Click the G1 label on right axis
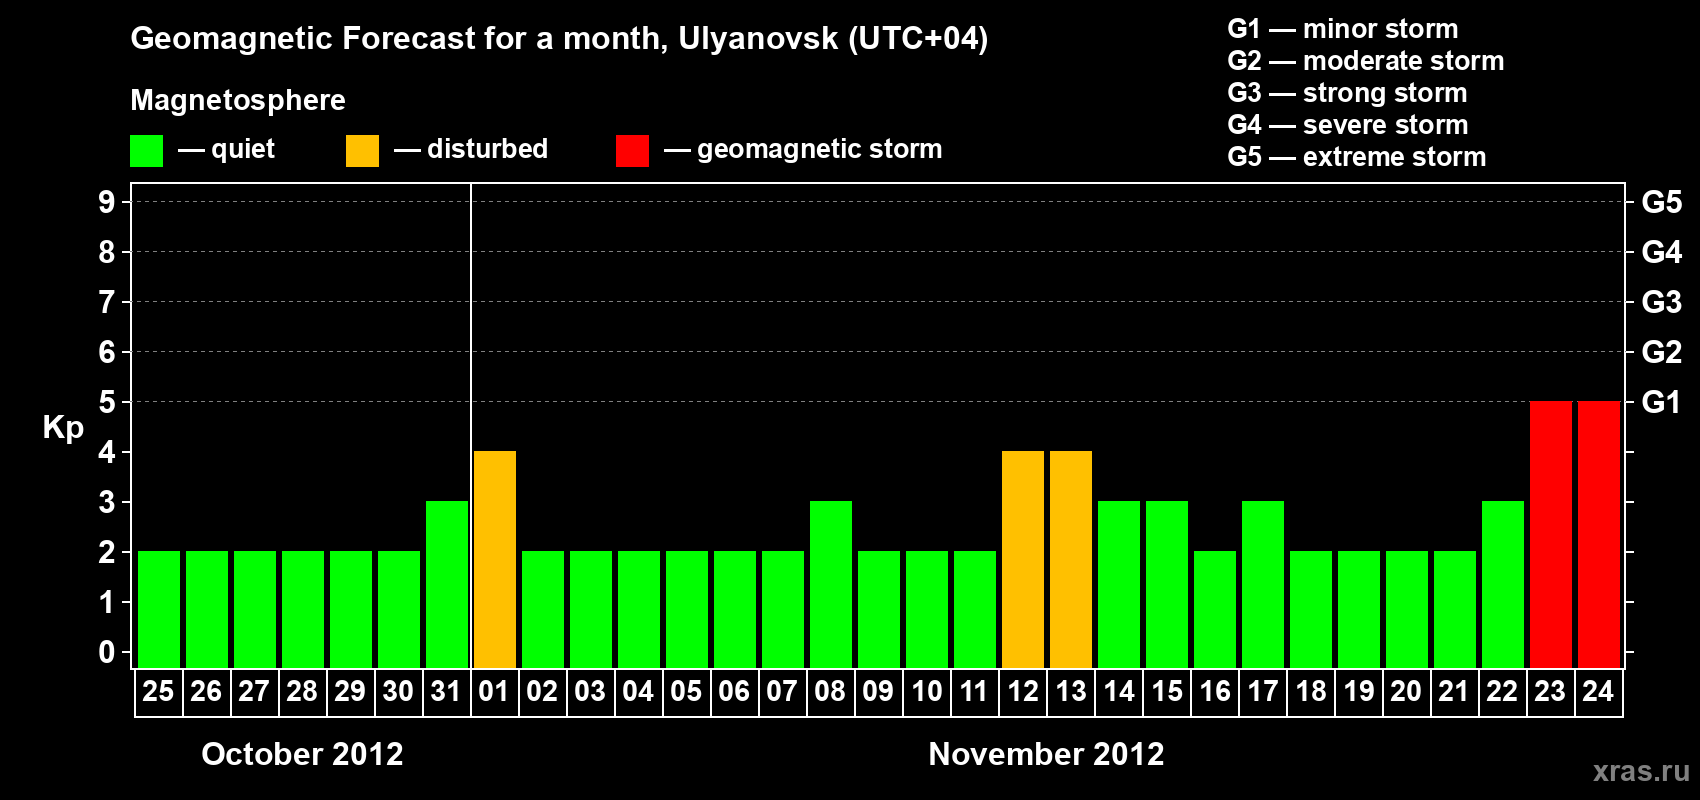This screenshot has height=800, width=1700. point(1662,402)
